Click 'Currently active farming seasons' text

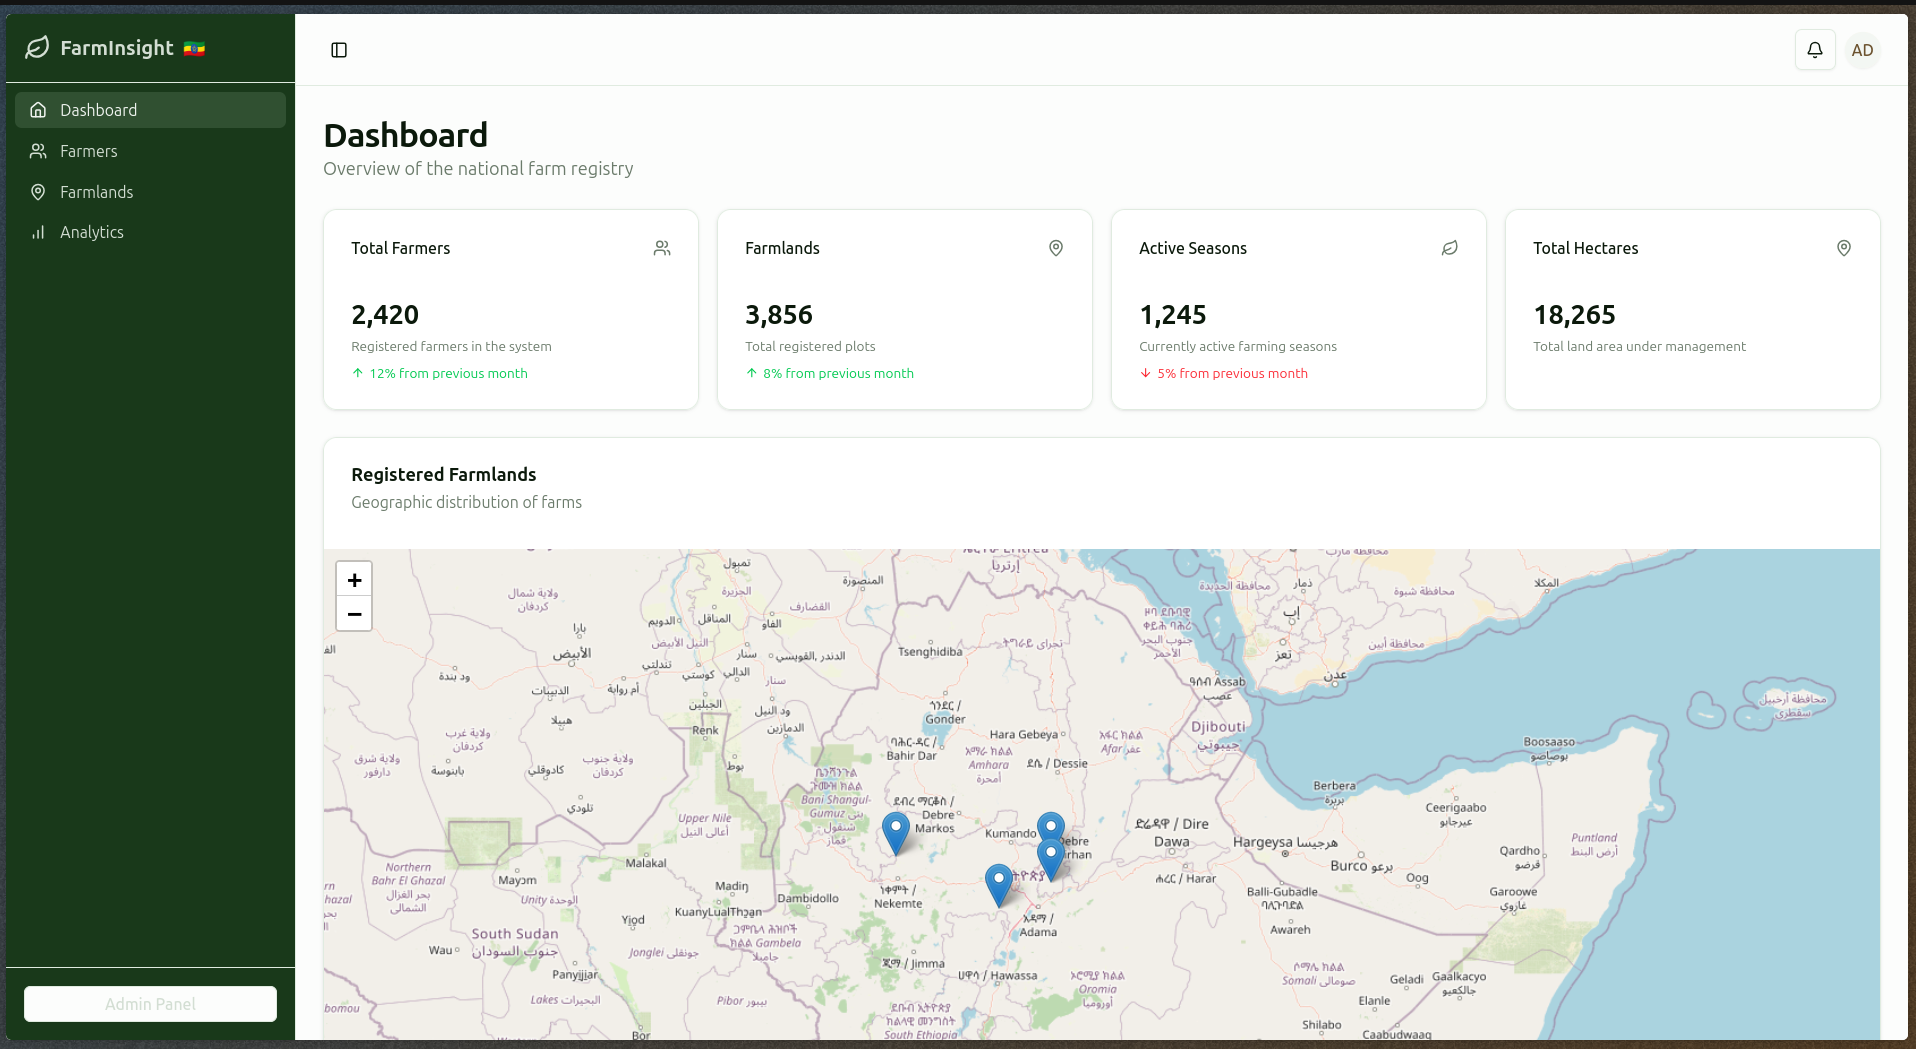click(1238, 346)
